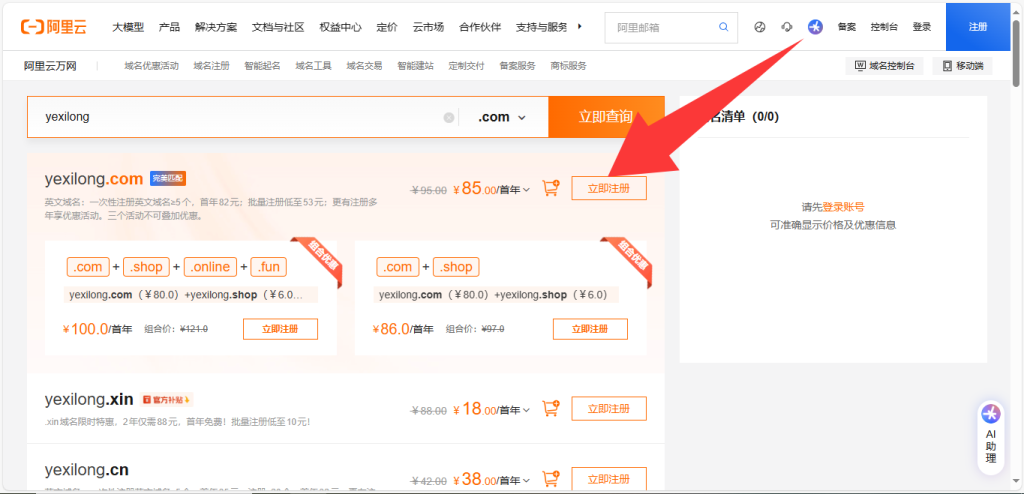Open the 解决方案 menu
The image size is (1024, 494).
tap(216, 27)
